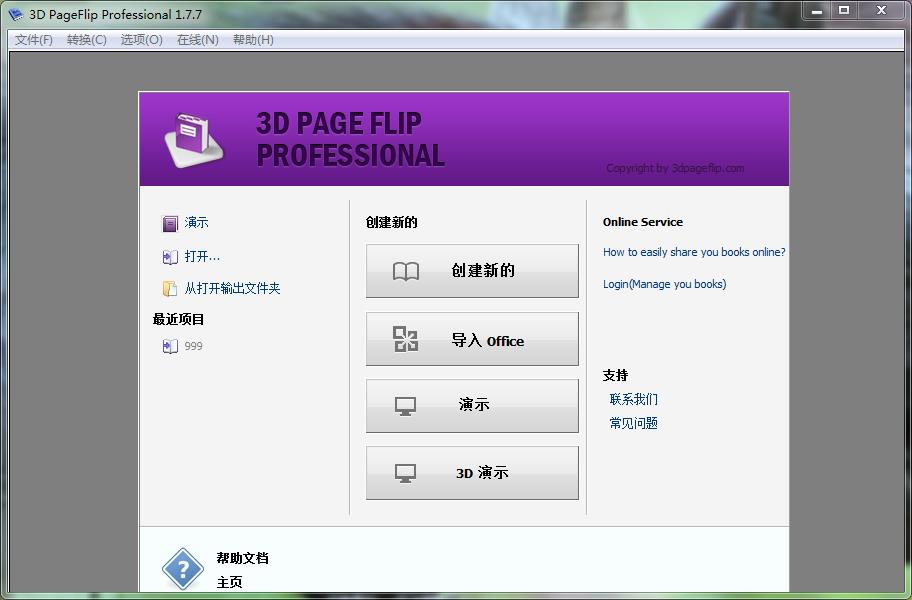Screen dimensions: 912x600
Task: Click 从打开输出文件夹 link
Action: tap(232, 288)
